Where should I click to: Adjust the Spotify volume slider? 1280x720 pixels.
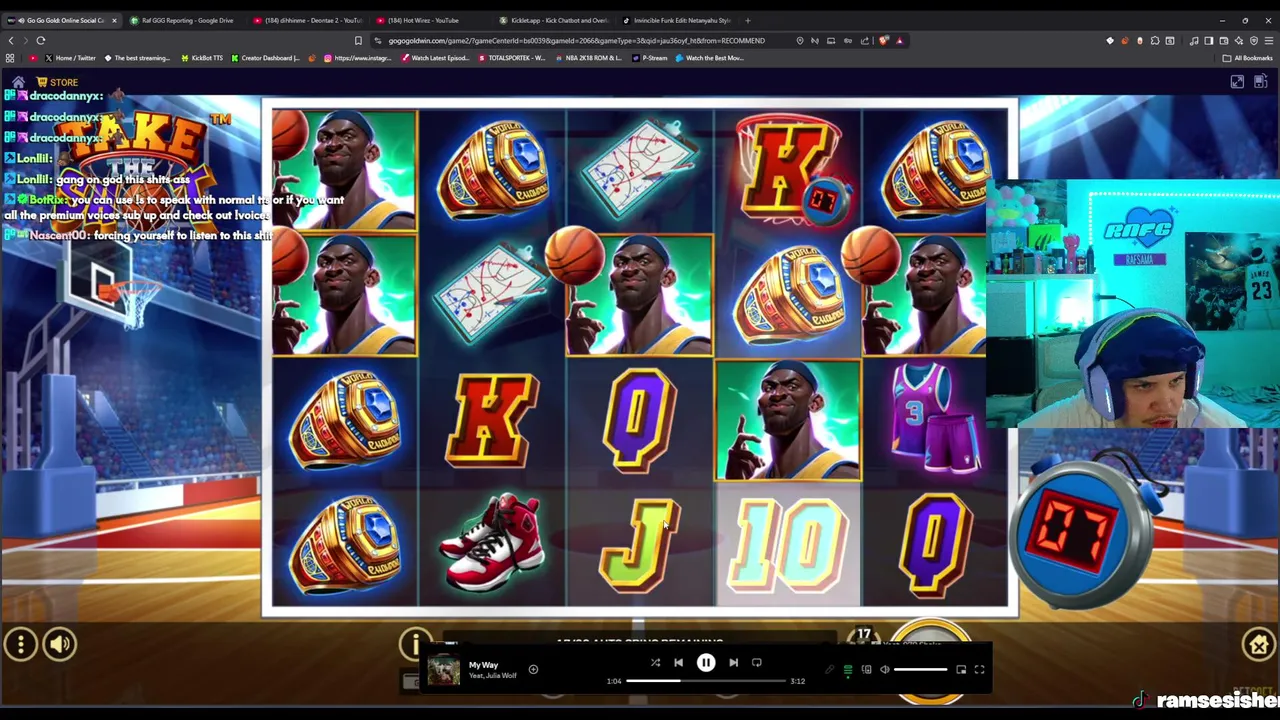click(921, 670)
